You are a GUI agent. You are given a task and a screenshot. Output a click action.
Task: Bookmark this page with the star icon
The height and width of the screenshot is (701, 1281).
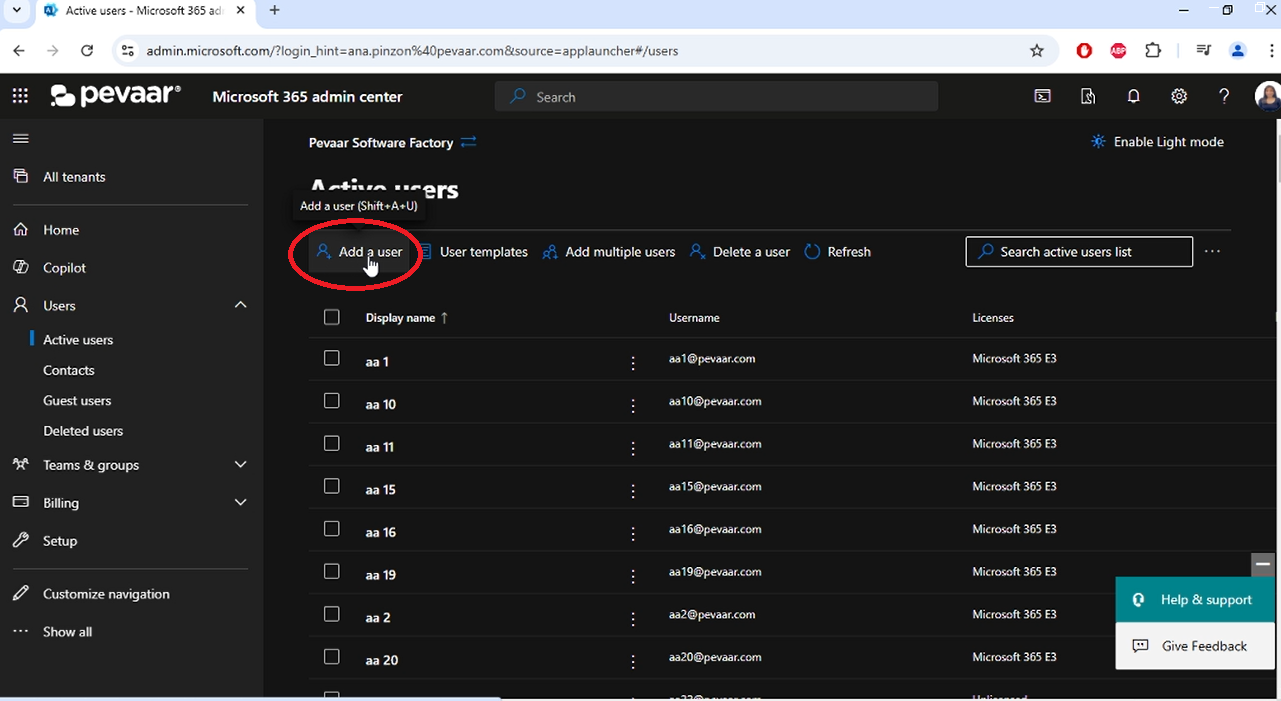[1037, 51]
